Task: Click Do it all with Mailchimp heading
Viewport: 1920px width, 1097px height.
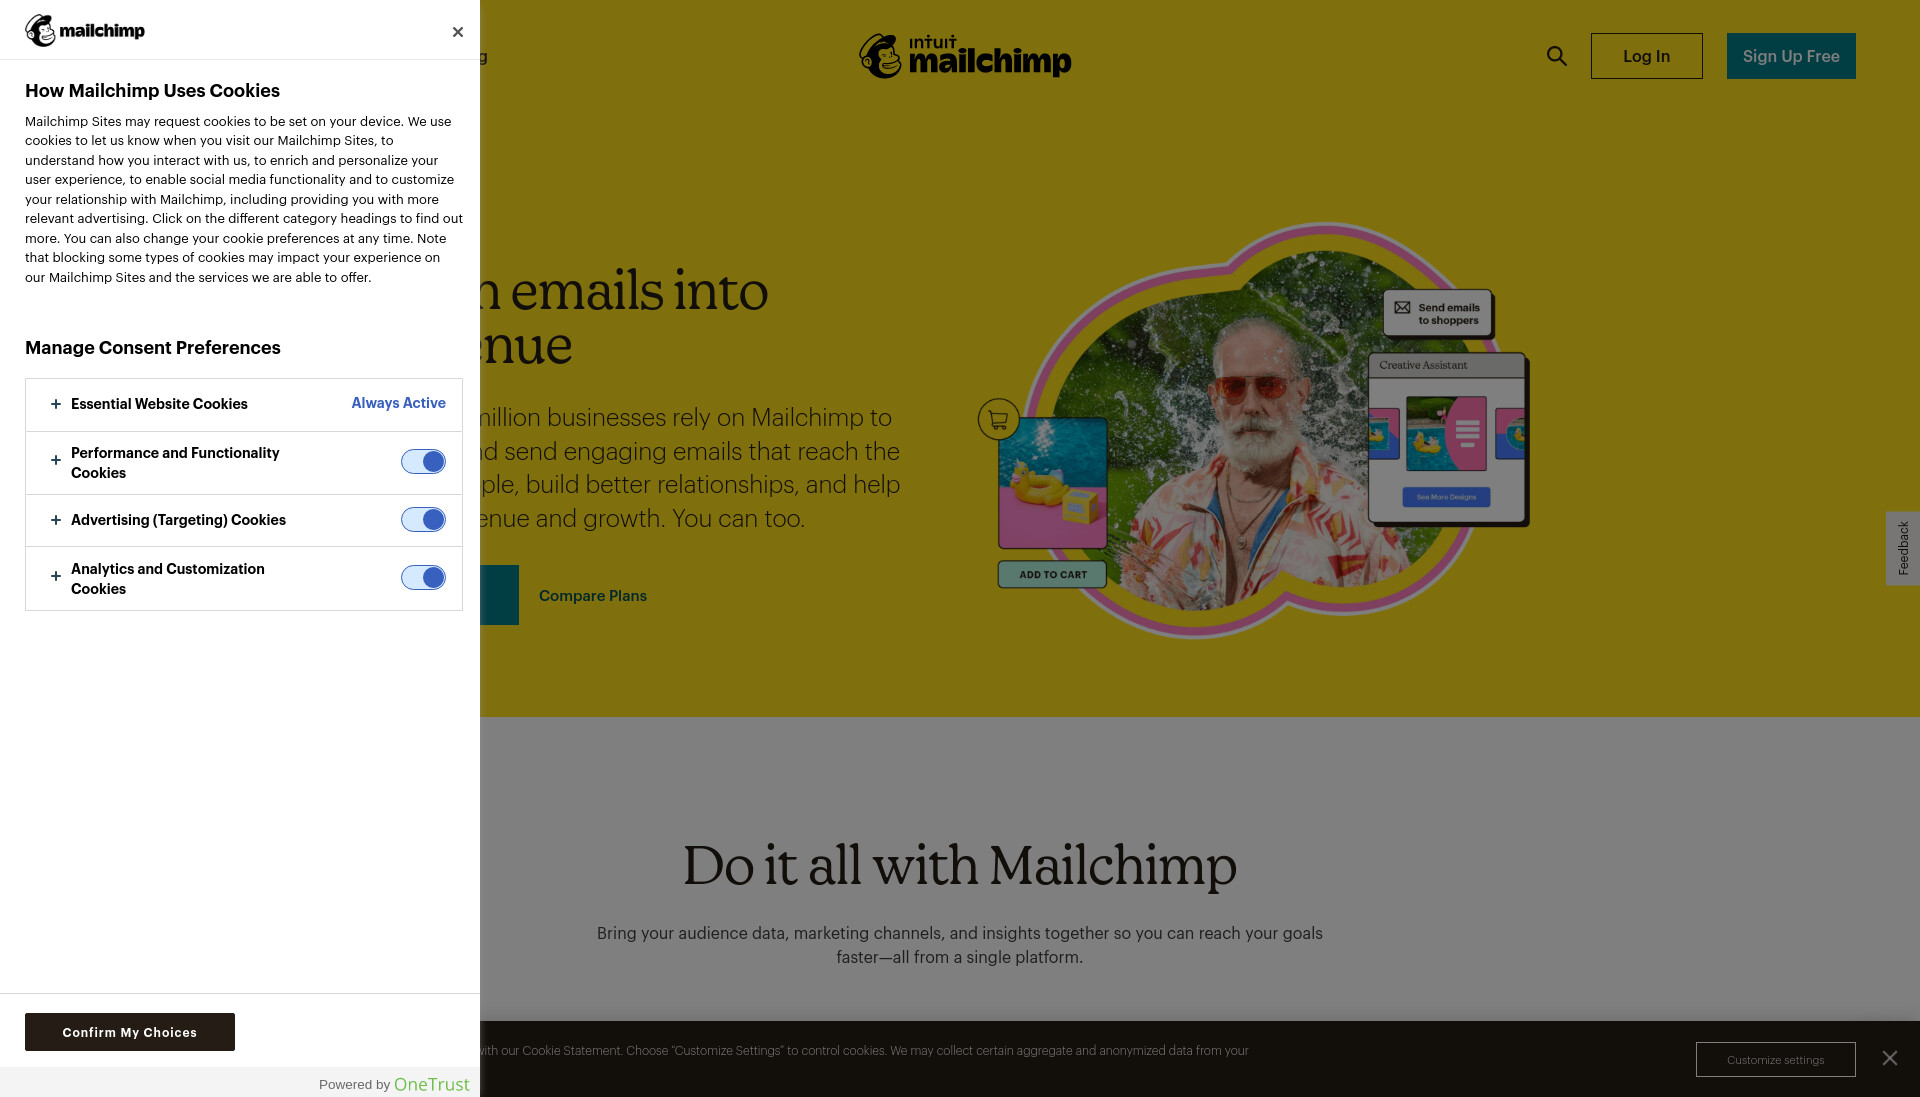Action: click(x=960, y=866)
